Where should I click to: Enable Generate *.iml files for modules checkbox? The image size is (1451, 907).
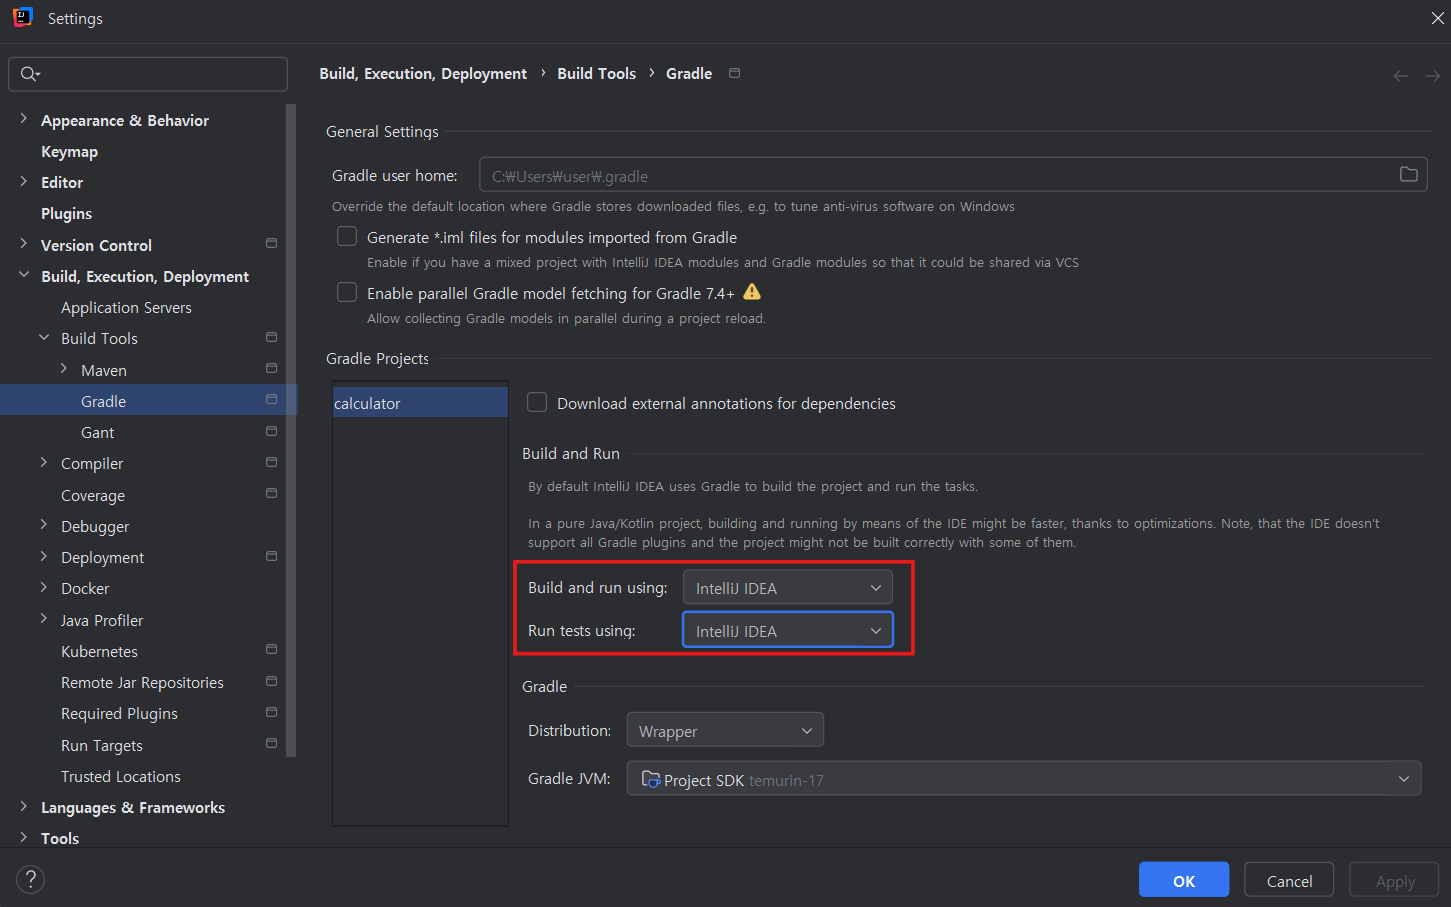[347, 236]
